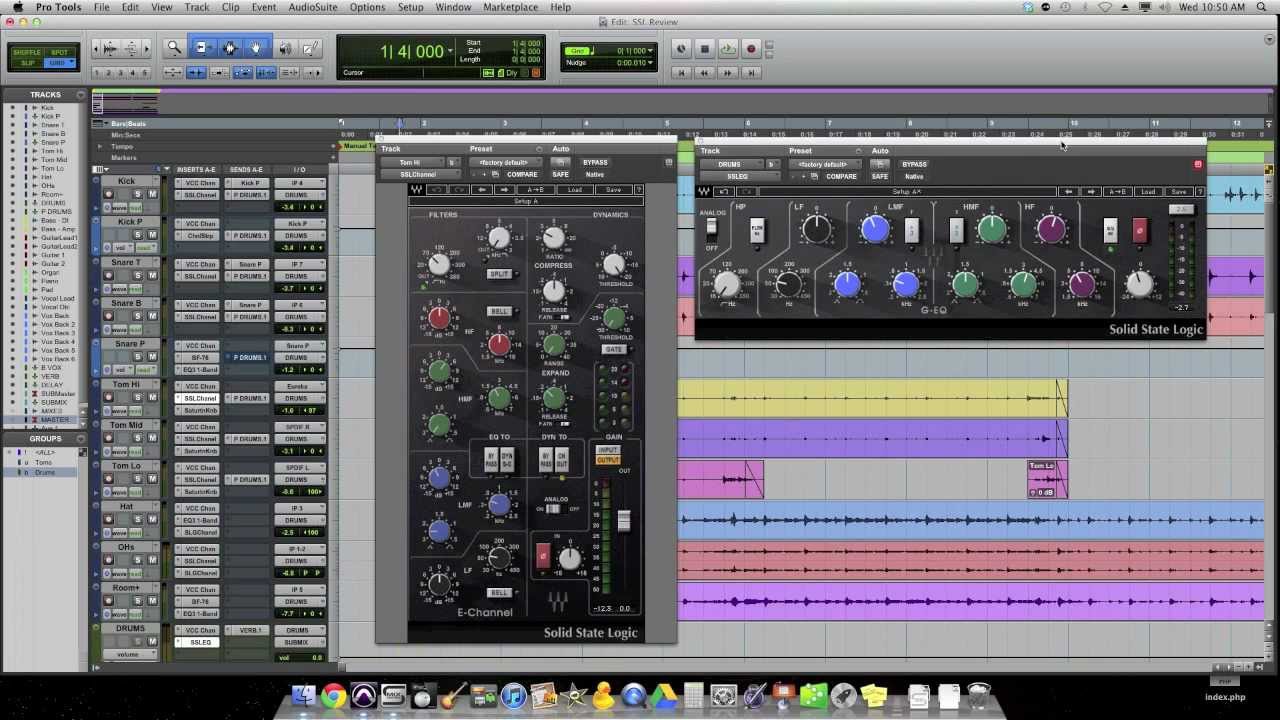Click E-Channel compressor threshold knob

613,264
